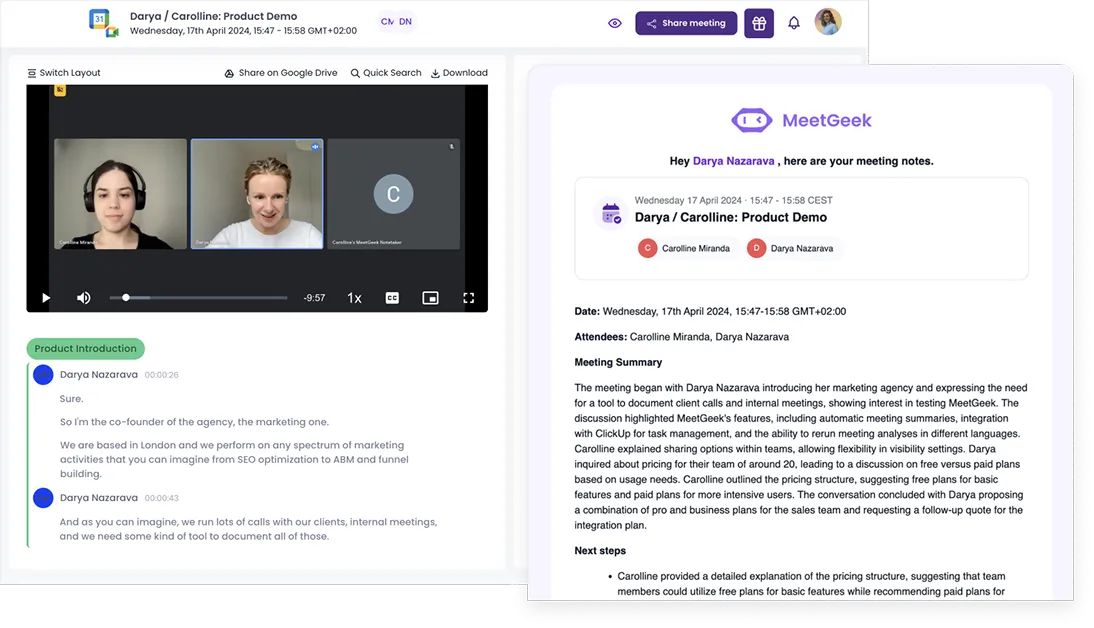
Task: Click the Next steps heading
Action: coord(600,551)
